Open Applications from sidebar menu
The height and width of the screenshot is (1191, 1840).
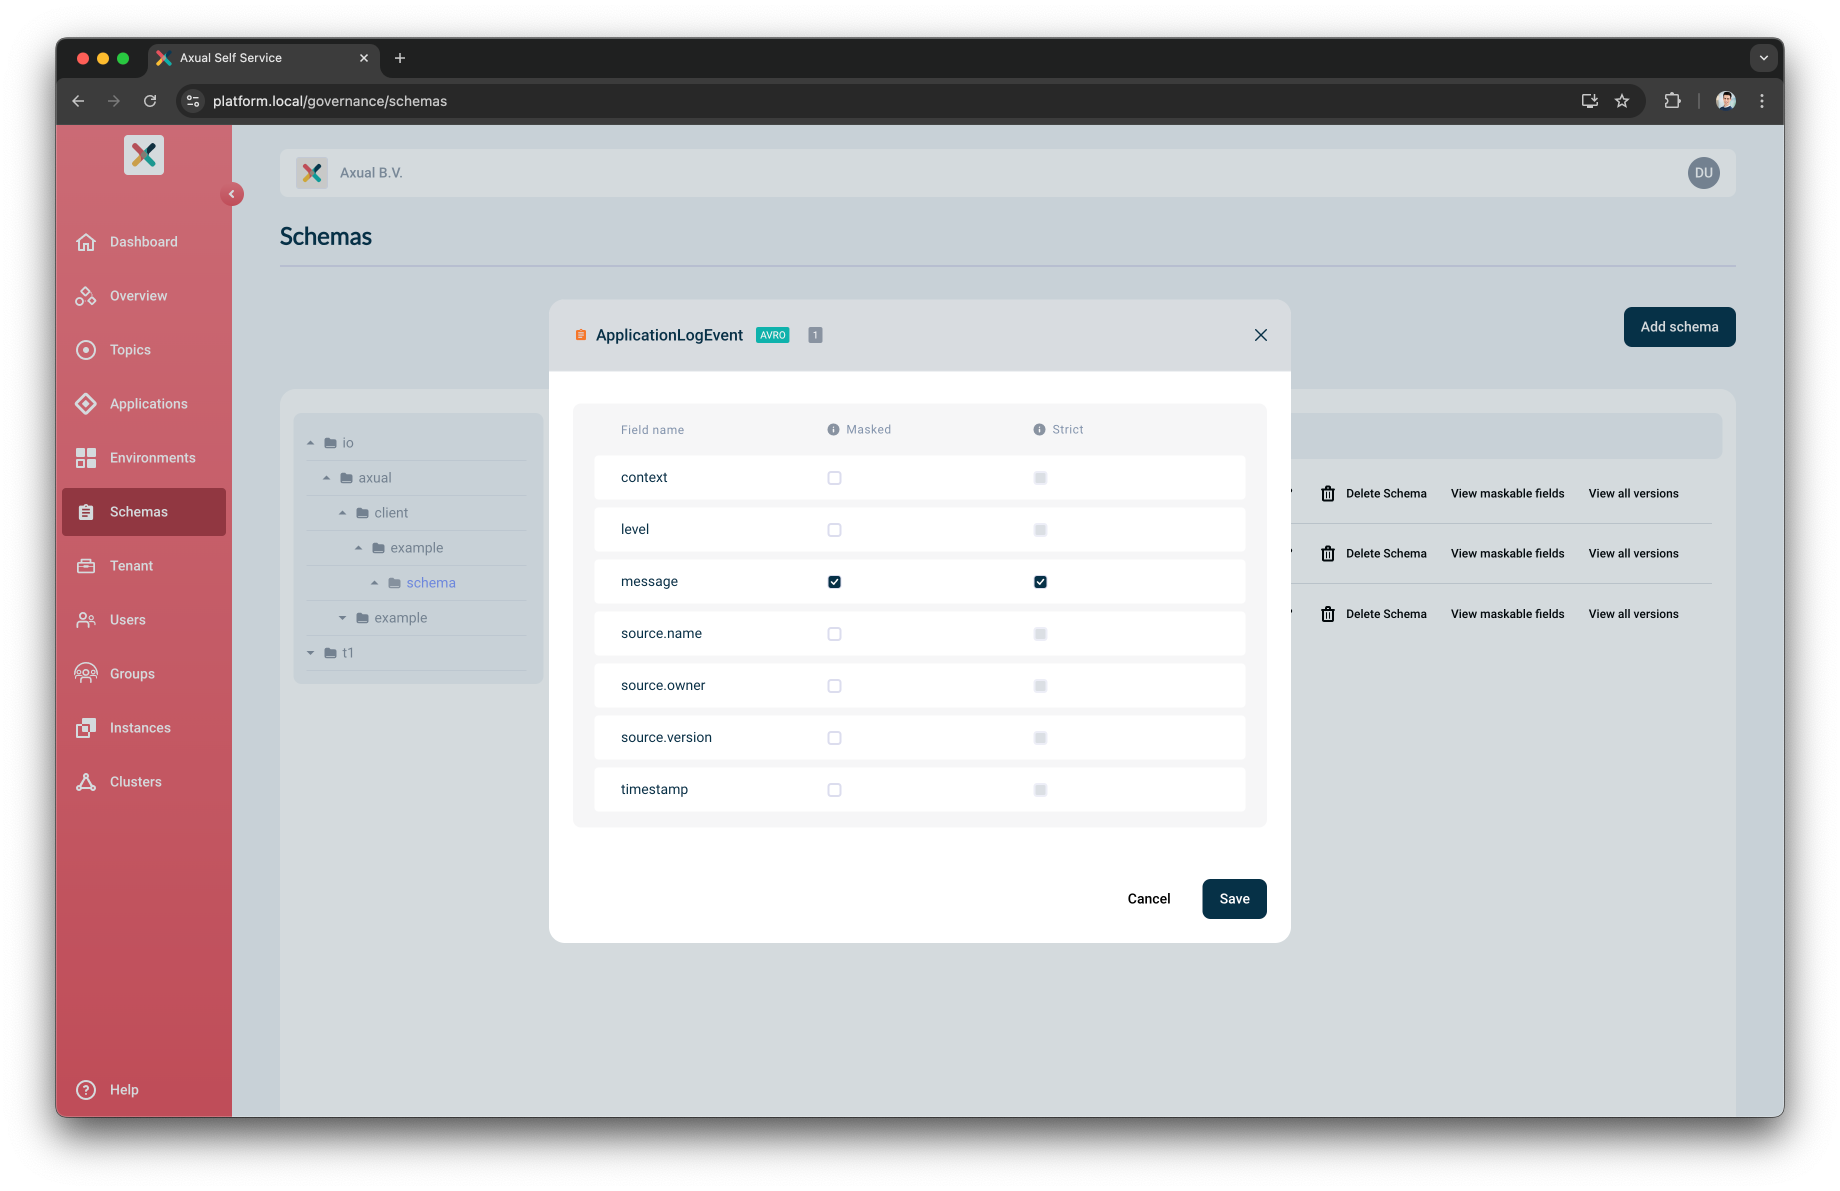coord(144,404)
